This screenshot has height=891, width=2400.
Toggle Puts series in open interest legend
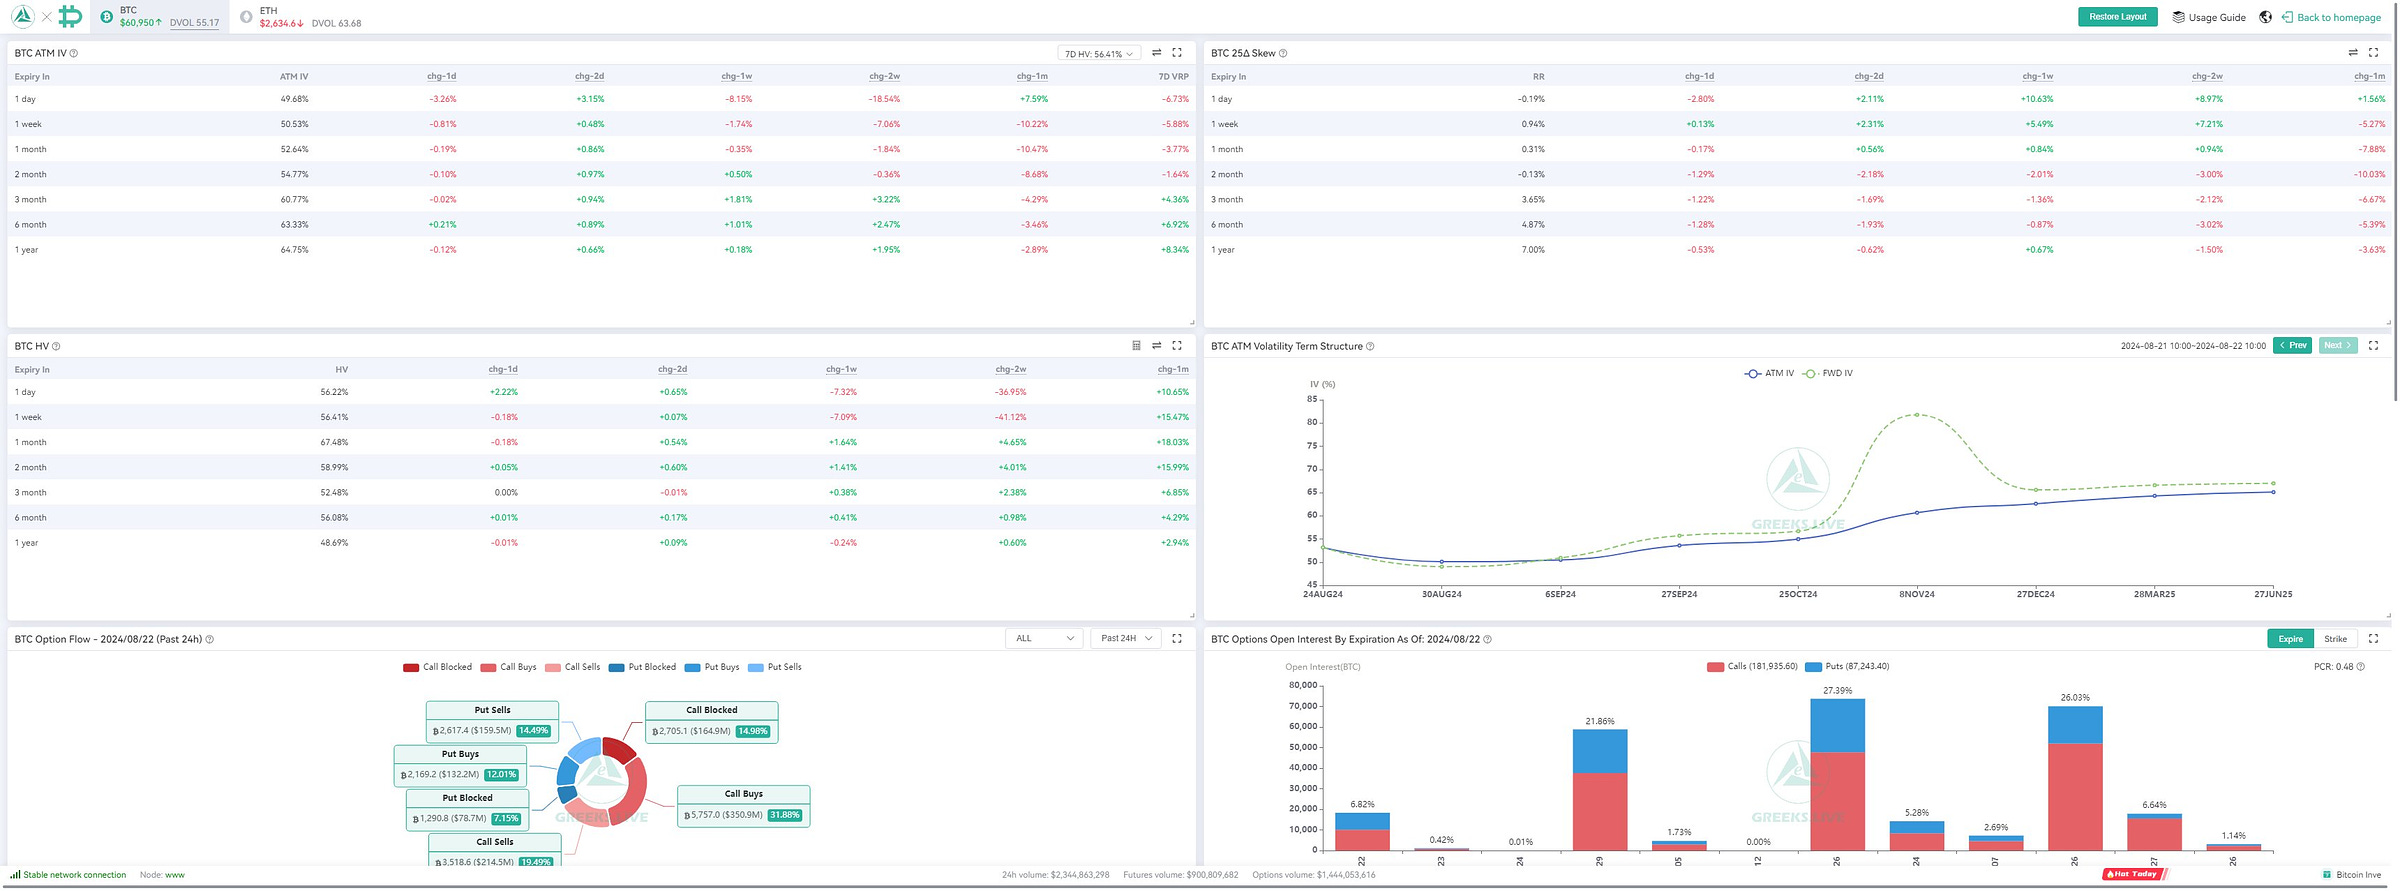[1847, 666]
